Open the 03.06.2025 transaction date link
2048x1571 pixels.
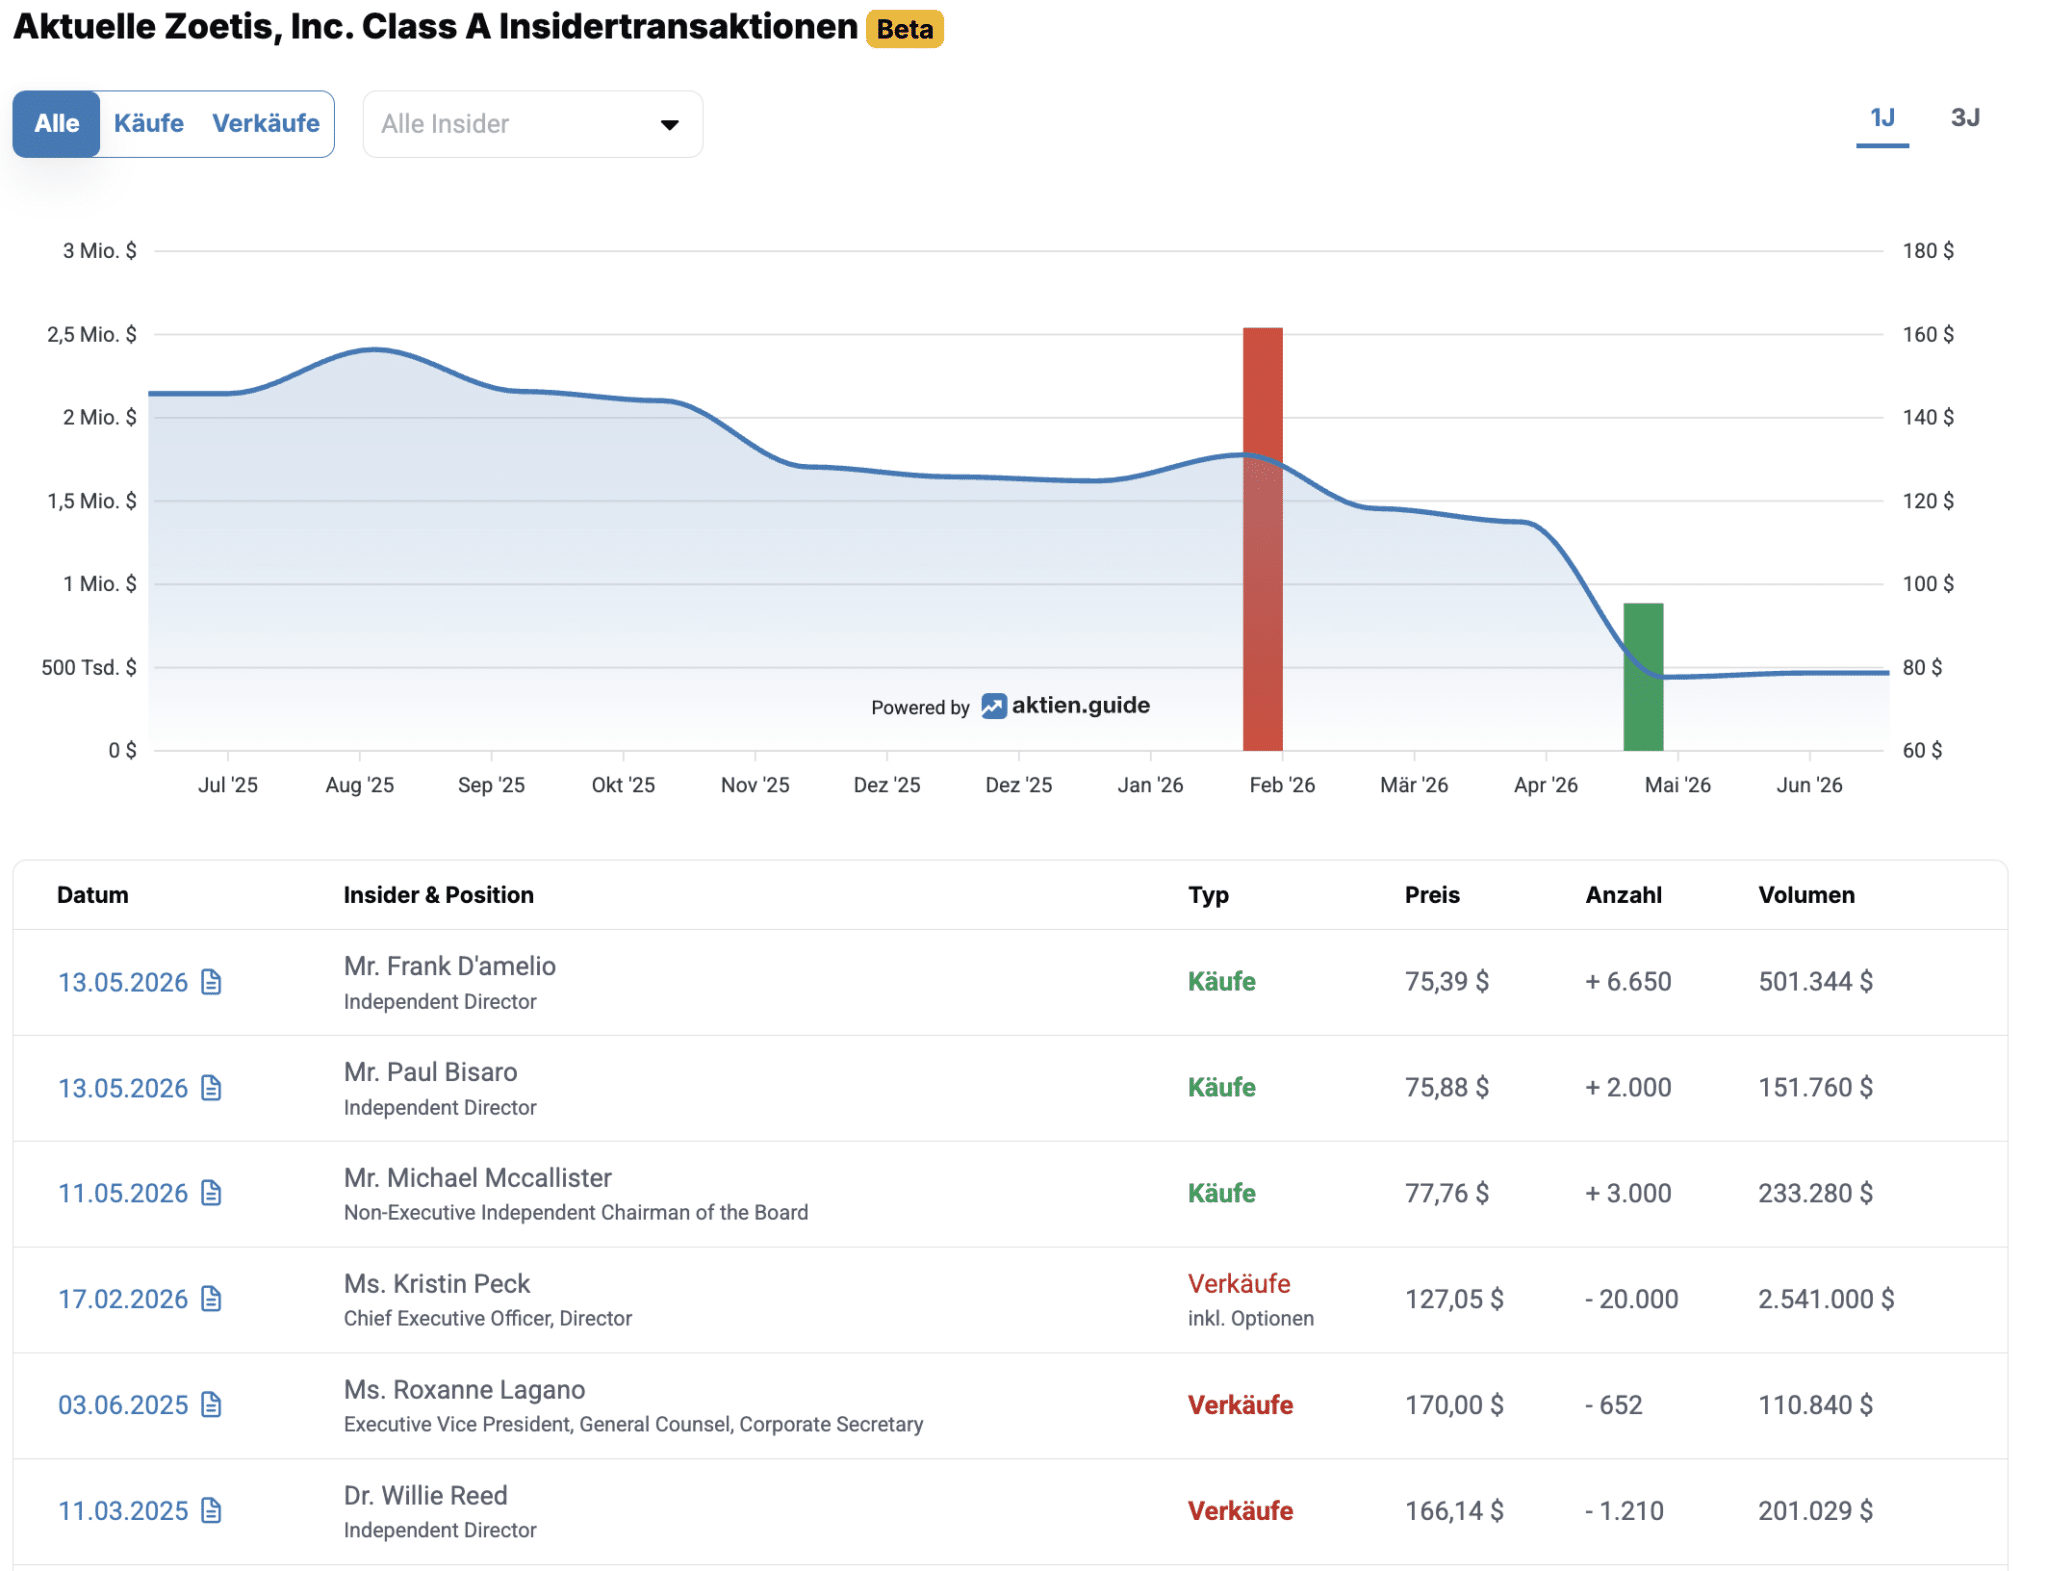pos(123,1405)
